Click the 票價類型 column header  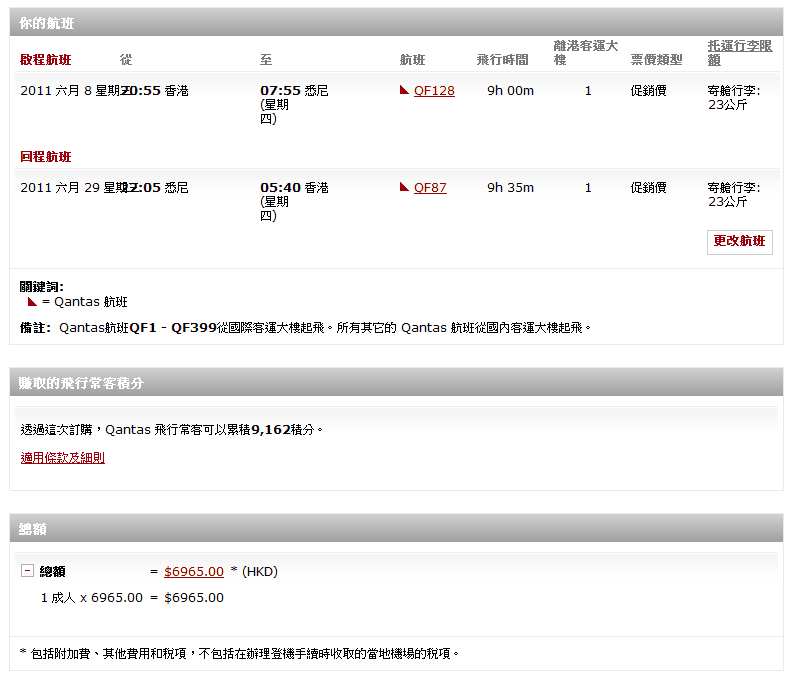pyautogui.click(x=656, y=60)
